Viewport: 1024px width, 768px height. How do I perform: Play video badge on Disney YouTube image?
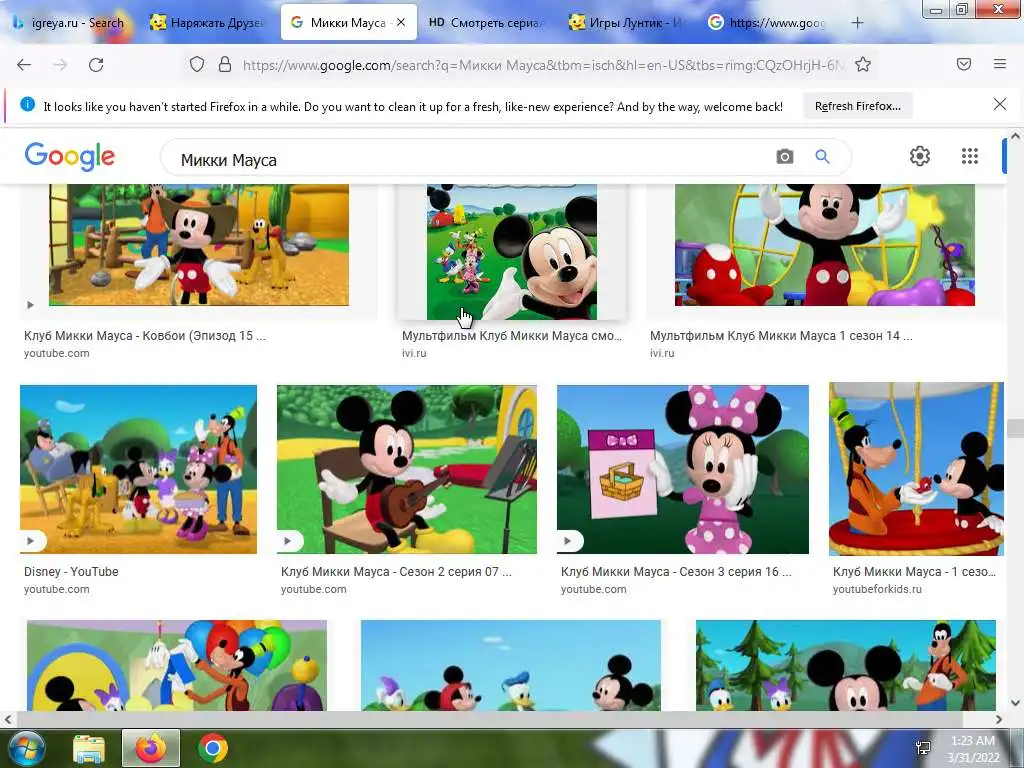click(31, 541)
